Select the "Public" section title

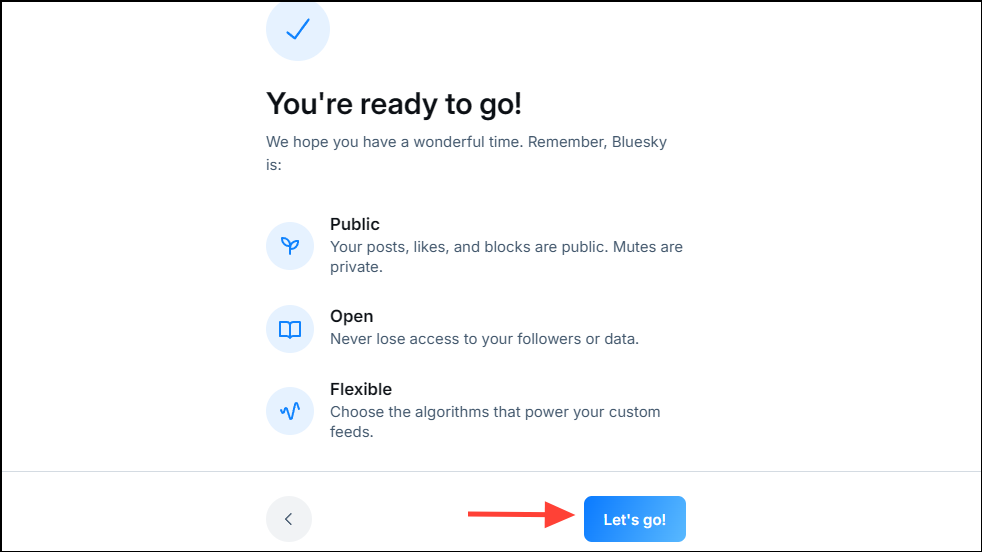pos(355,224)
